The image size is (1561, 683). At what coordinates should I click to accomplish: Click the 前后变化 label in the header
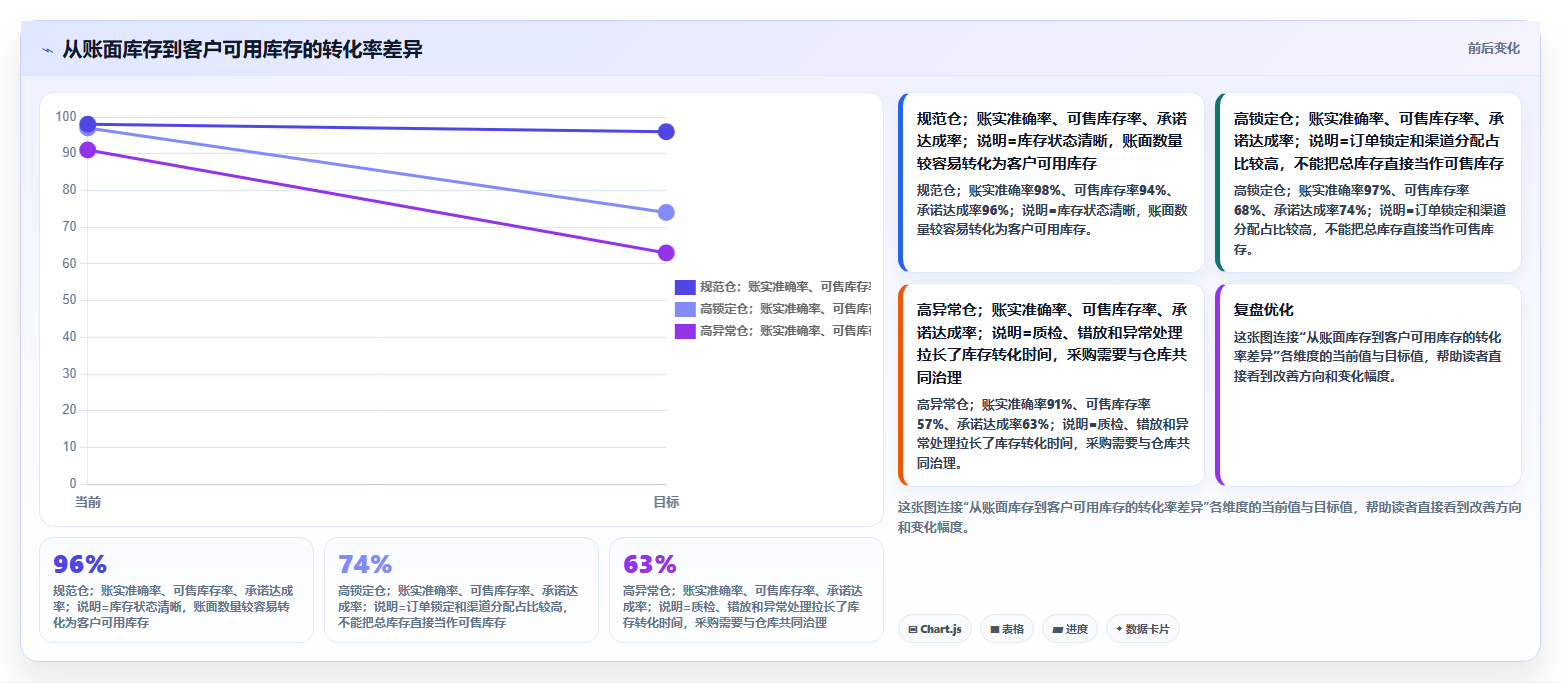pos(1494,49)
